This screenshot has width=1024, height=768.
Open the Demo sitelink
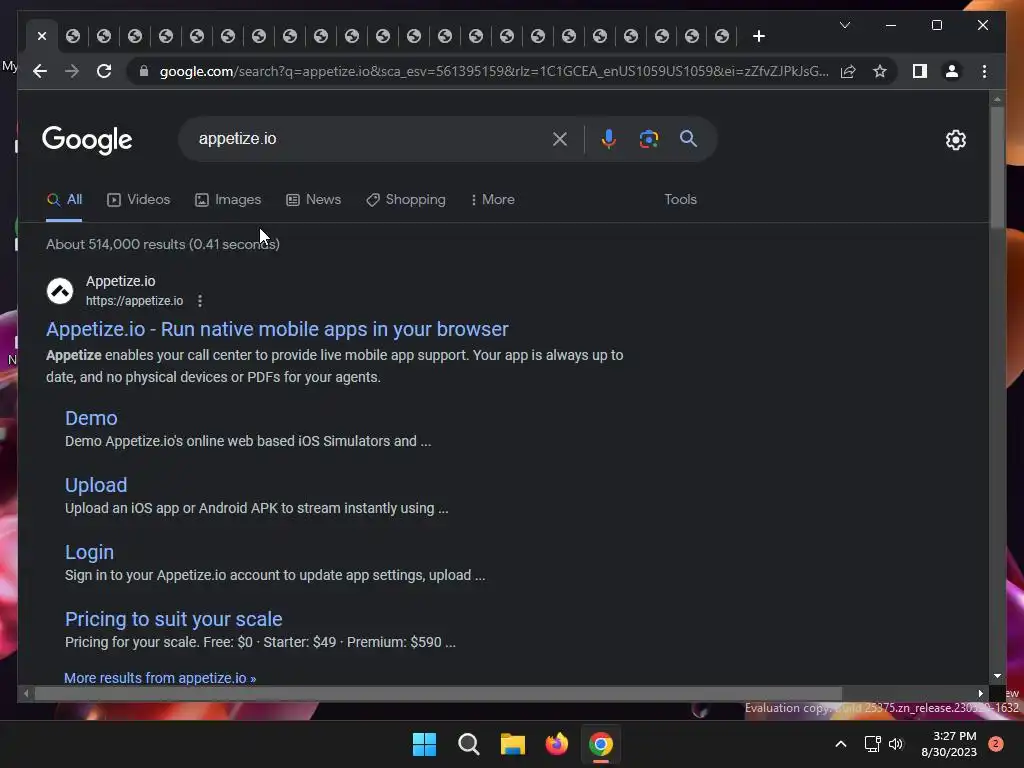click(x=91, y=418)
